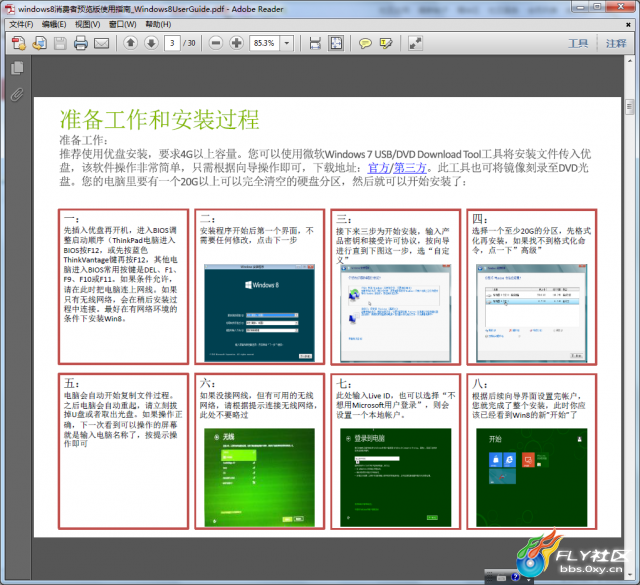640x585 pixels.
Task: Click the fit full page icon
Action: [x=336, y=43]
